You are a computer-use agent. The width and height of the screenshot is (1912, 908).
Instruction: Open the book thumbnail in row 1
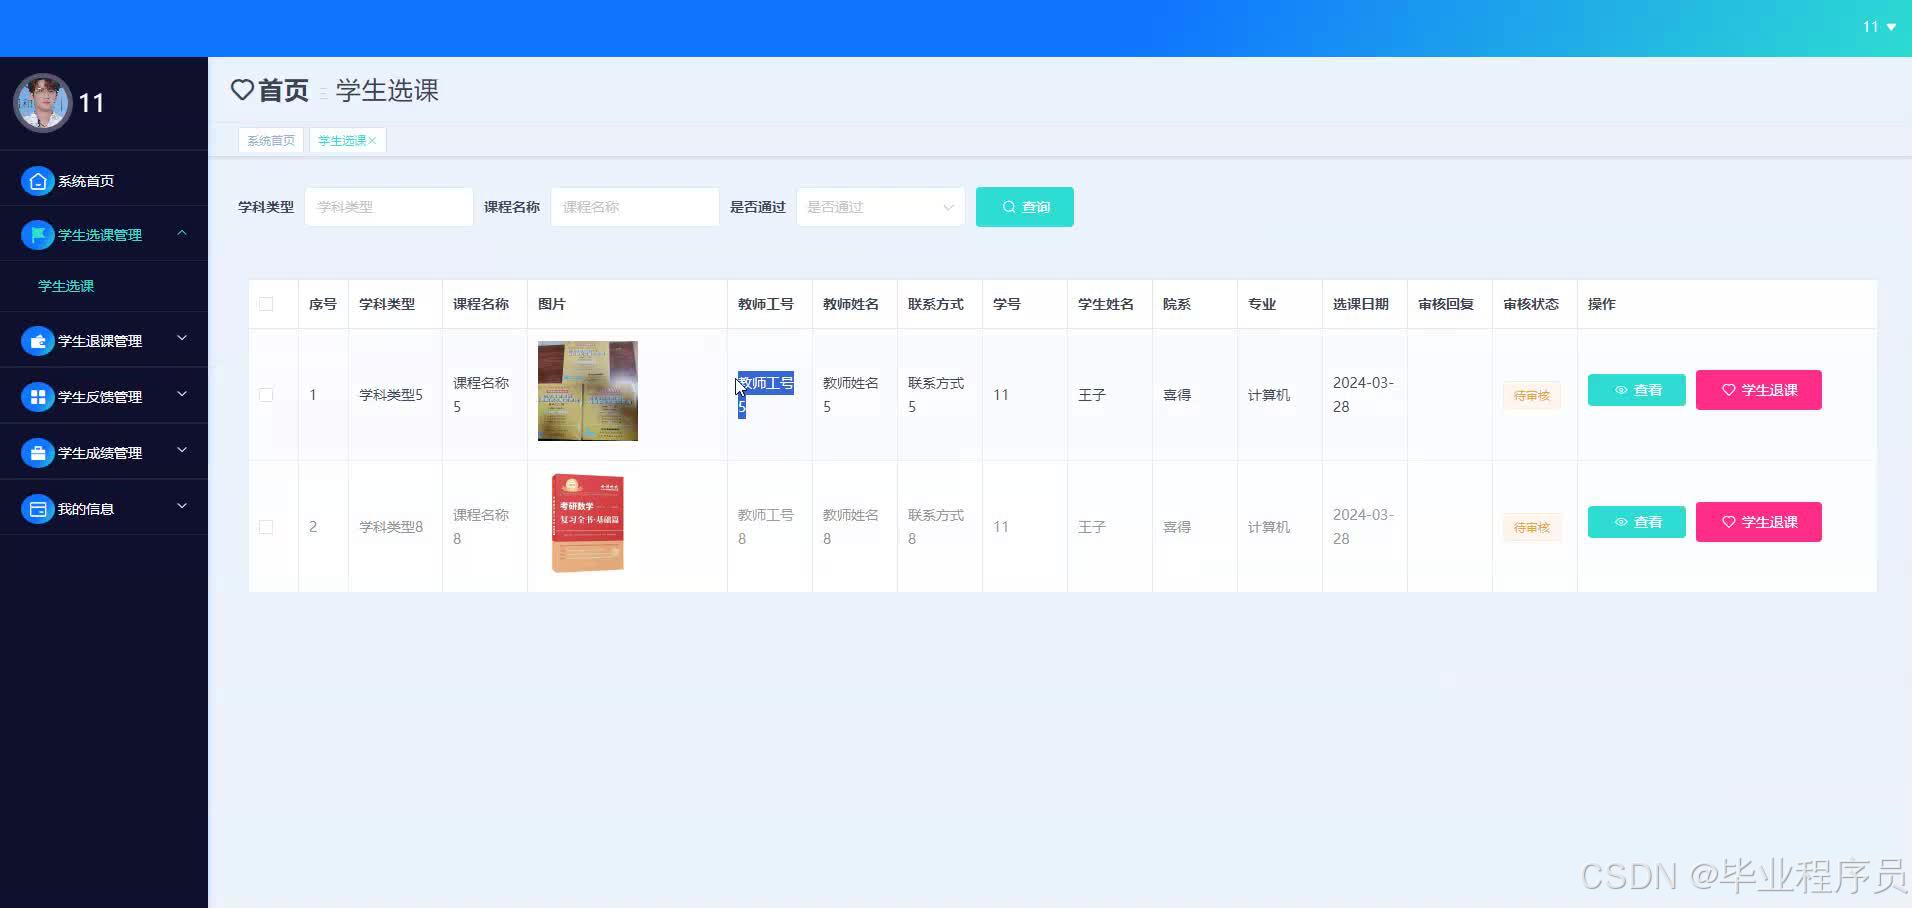pyautogui.click(x=588, y=391)
